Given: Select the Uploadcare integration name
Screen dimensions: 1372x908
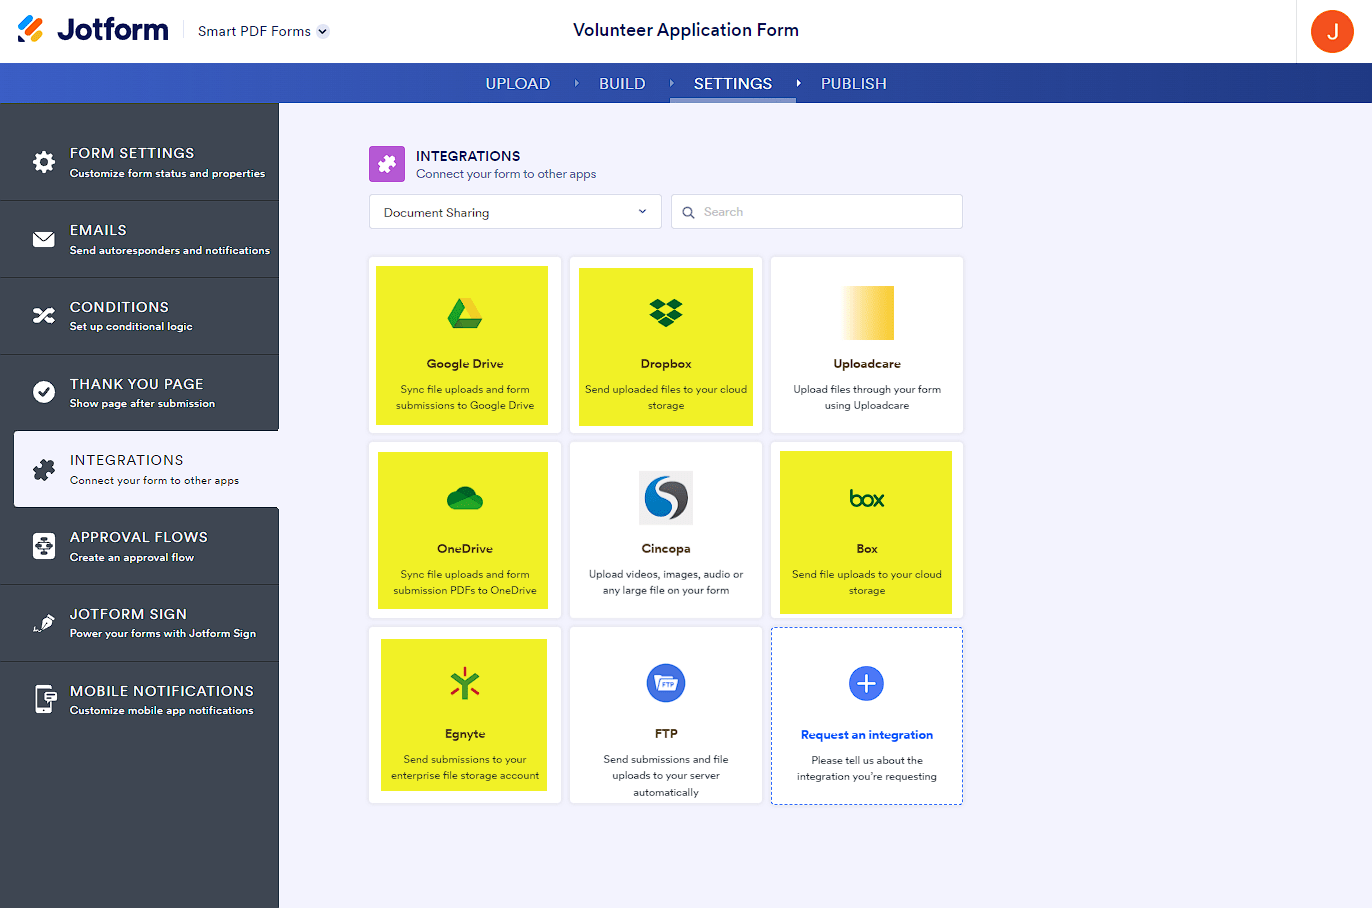Looking at the screenshot, I should (867, 364).
